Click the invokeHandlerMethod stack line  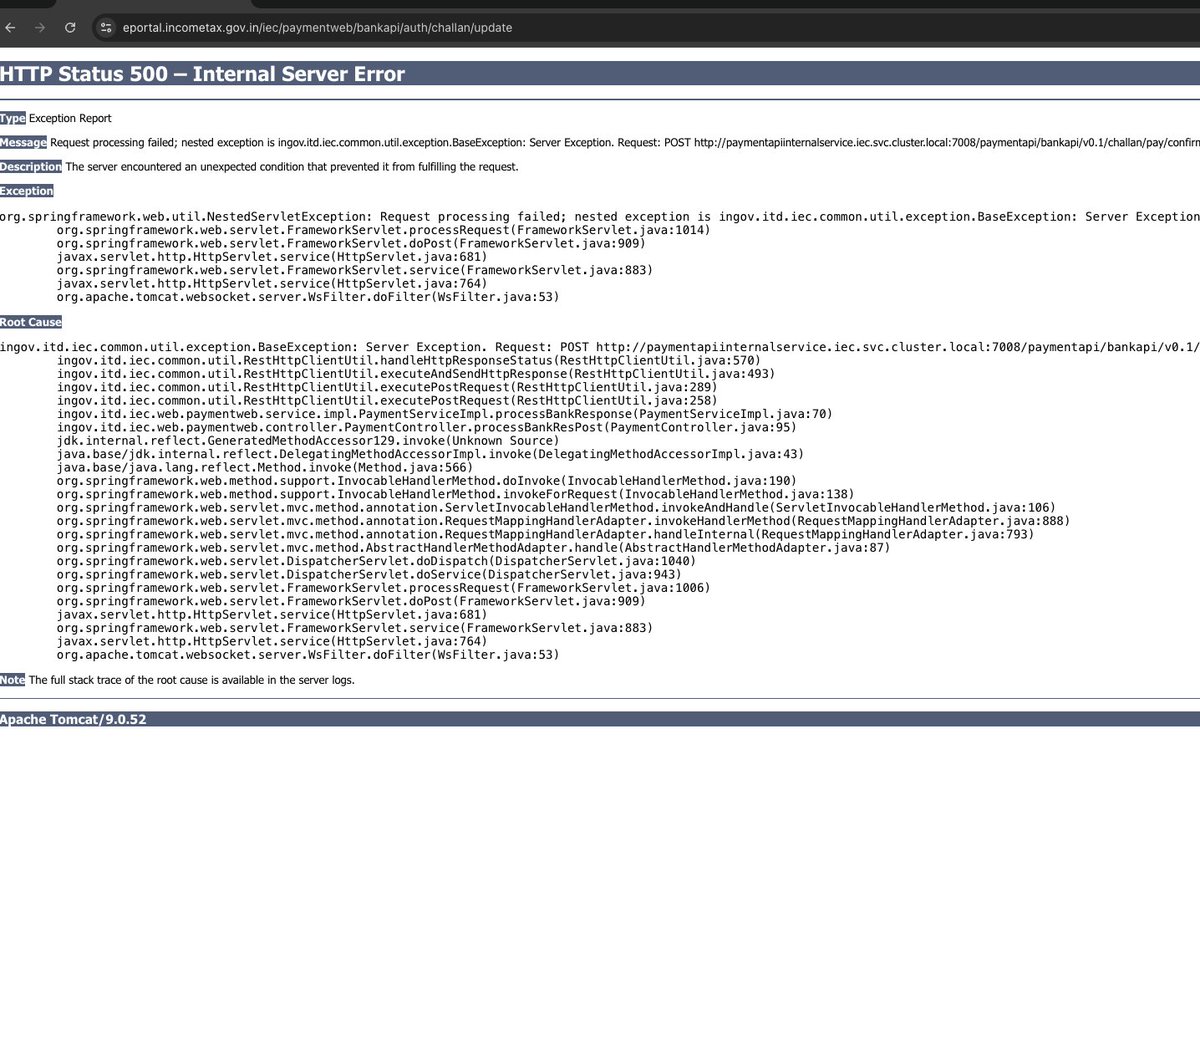[563, 521]
